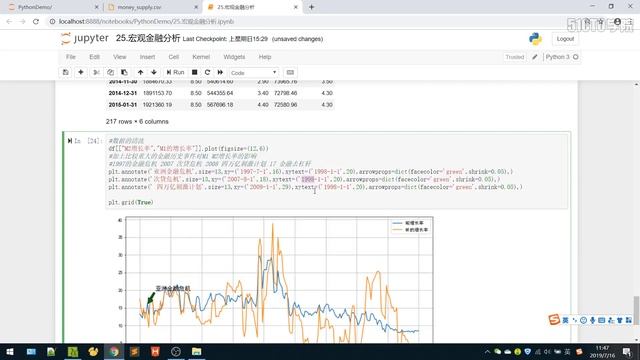This screenshot has height=360, width=640.
Task: Switch to the PythonDemo/ browser tab
Action: (x=52, y=7)
